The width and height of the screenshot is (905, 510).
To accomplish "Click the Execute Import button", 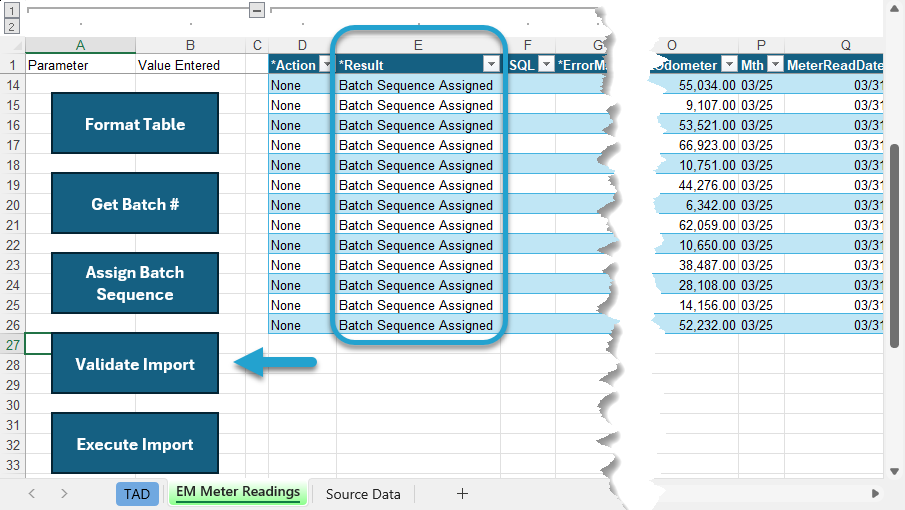I will [135, 443].
